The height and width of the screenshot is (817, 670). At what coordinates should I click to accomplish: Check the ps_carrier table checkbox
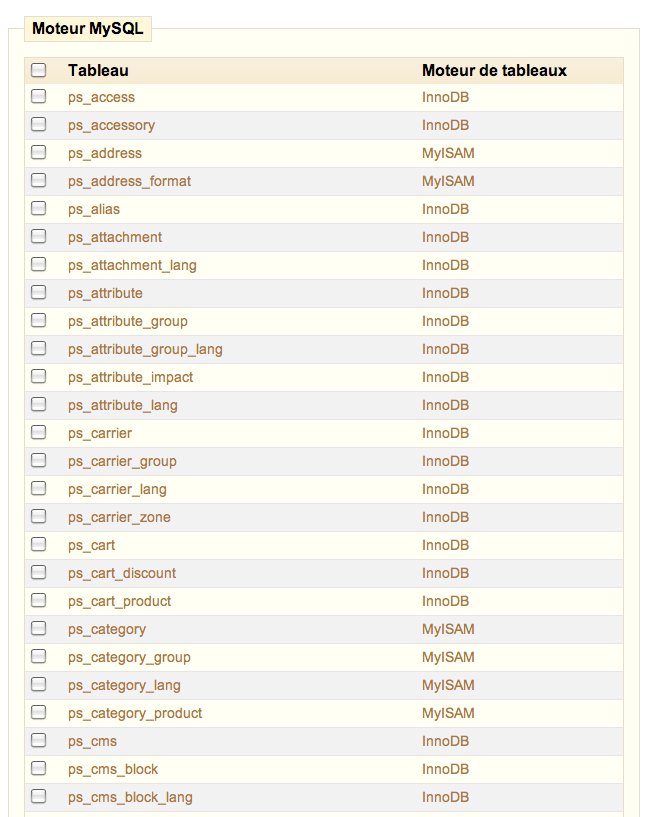coord(39,433)
